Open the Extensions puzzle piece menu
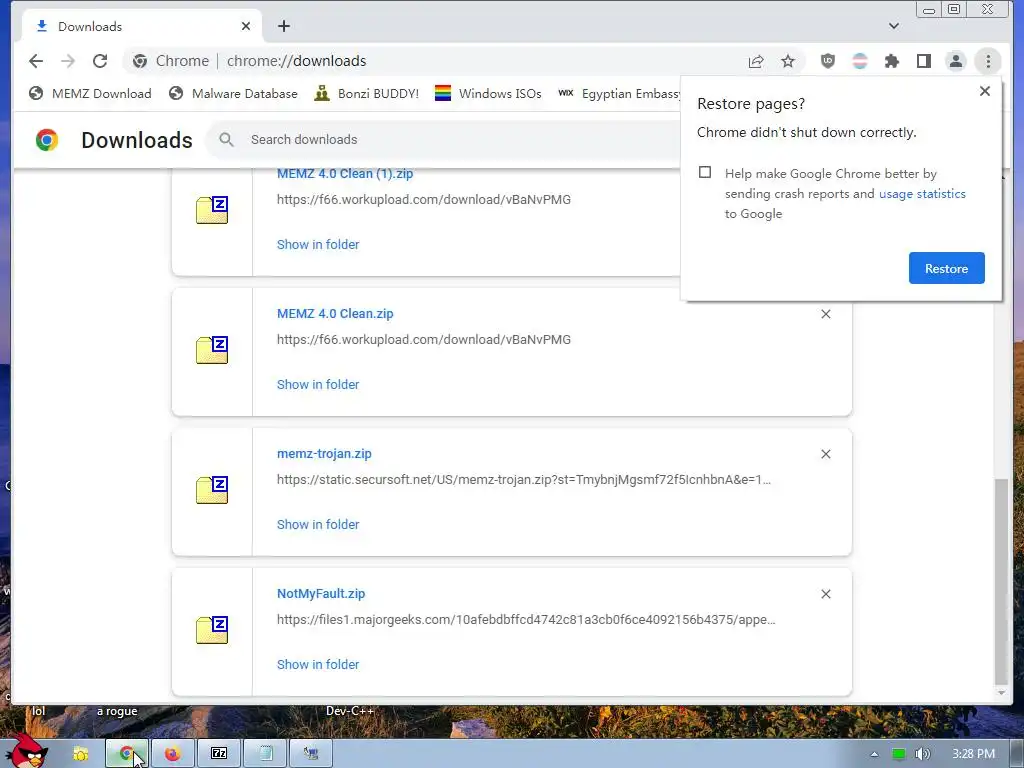Image resolution: width=1024 pixels, height=768 pixels. point(891,61)
